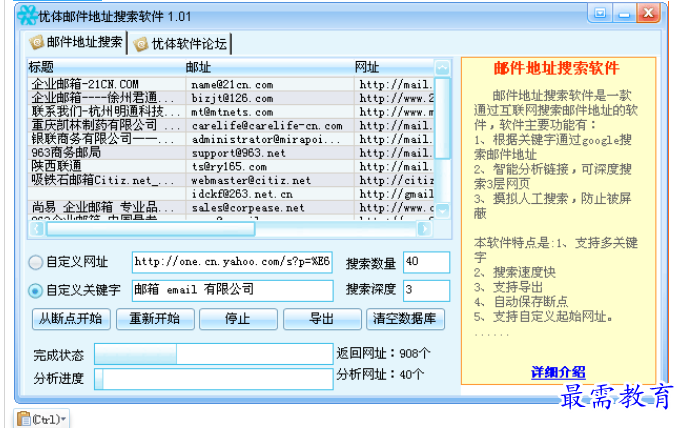The width and height of the screenshot is (682, 428).
Task: Click the list scroll up arrow
Action: click(442, 67)
